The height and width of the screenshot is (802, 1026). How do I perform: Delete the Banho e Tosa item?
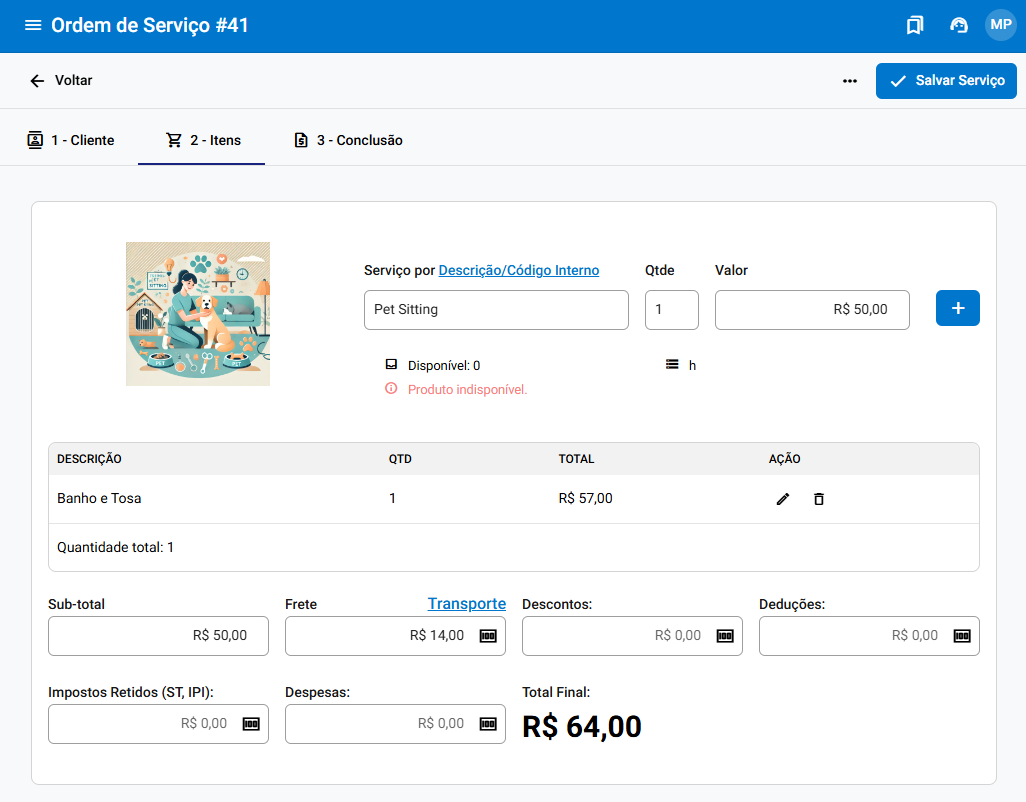point(819,499)
